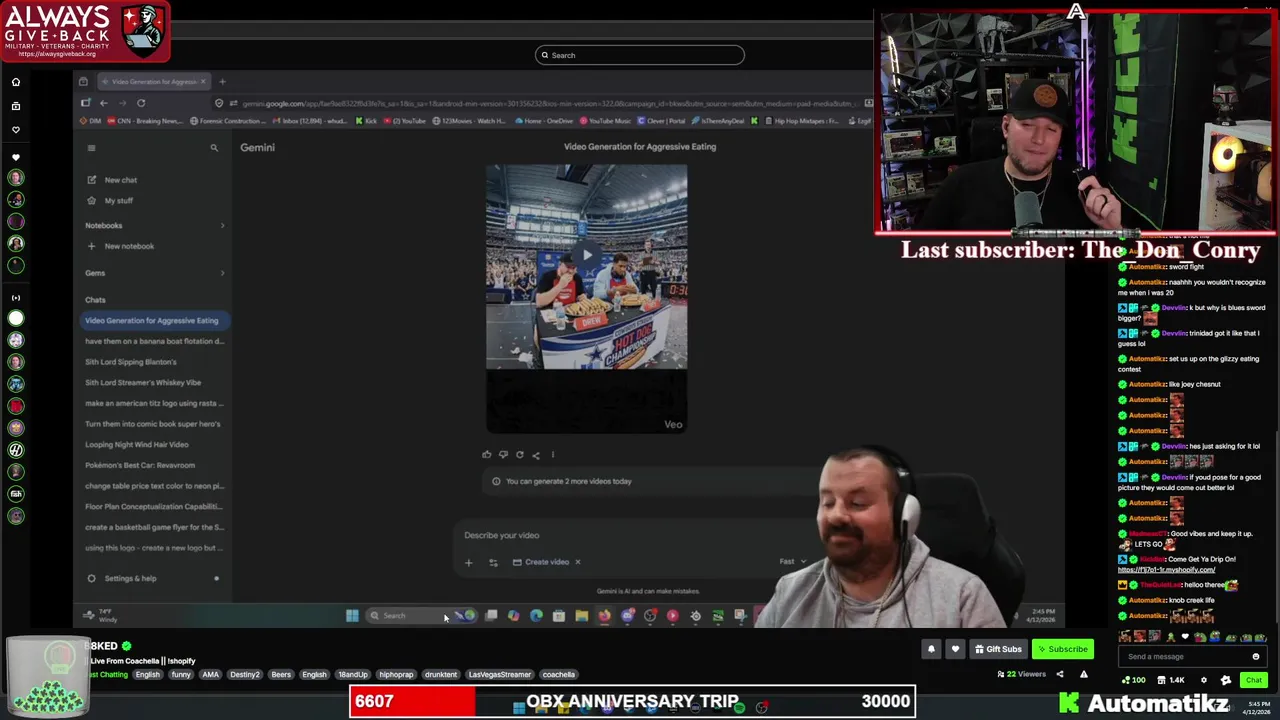The width and height of the screenshot is (1280, 720).
Task: Regenerate the video response
Action: pyautogui.click(x=519, y=455)
